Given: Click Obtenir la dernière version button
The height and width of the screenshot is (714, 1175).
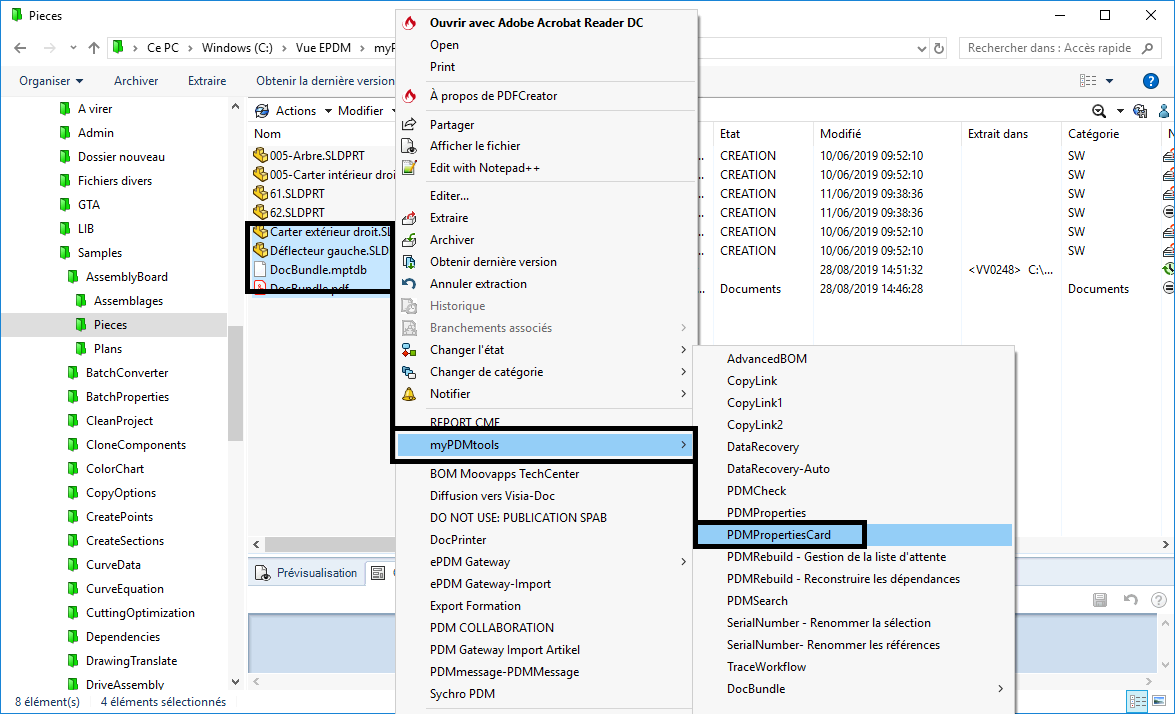Looking at the screenshot, I should pyautogui.click(x=325, y=81).
